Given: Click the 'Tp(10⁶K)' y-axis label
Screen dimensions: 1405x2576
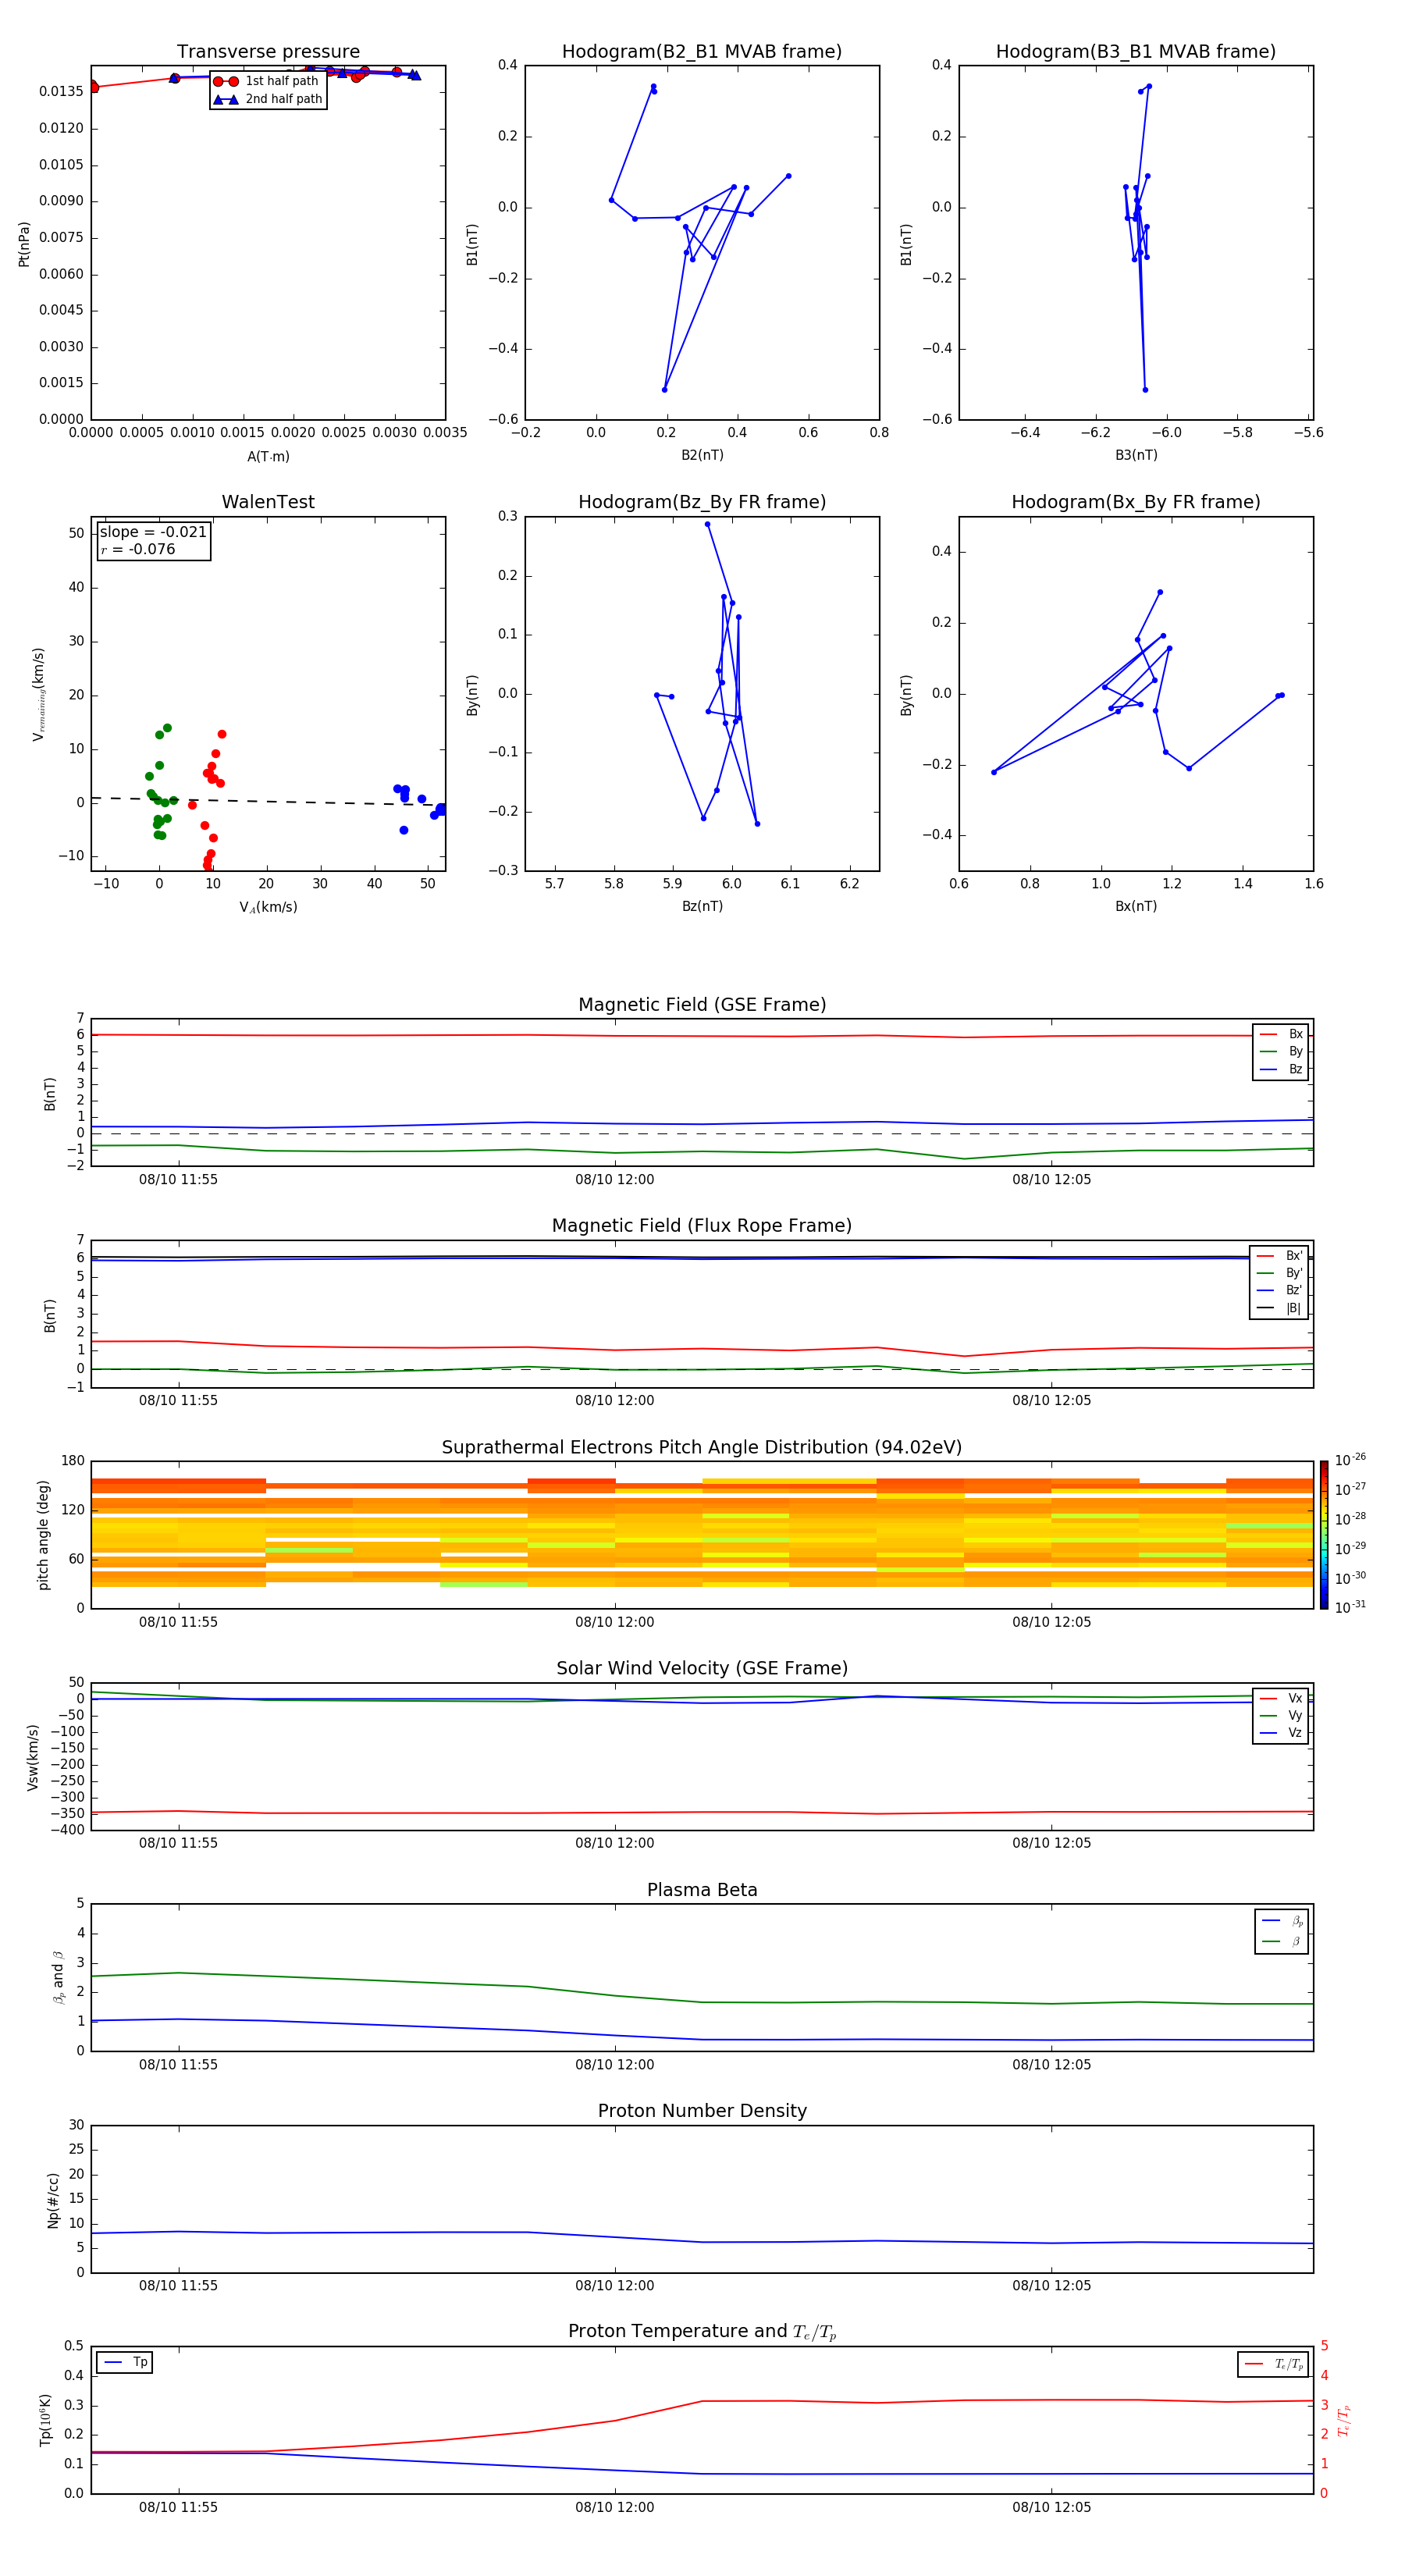Looking at the screenshot, I should pyautogui.click(x=45, y=2420).
